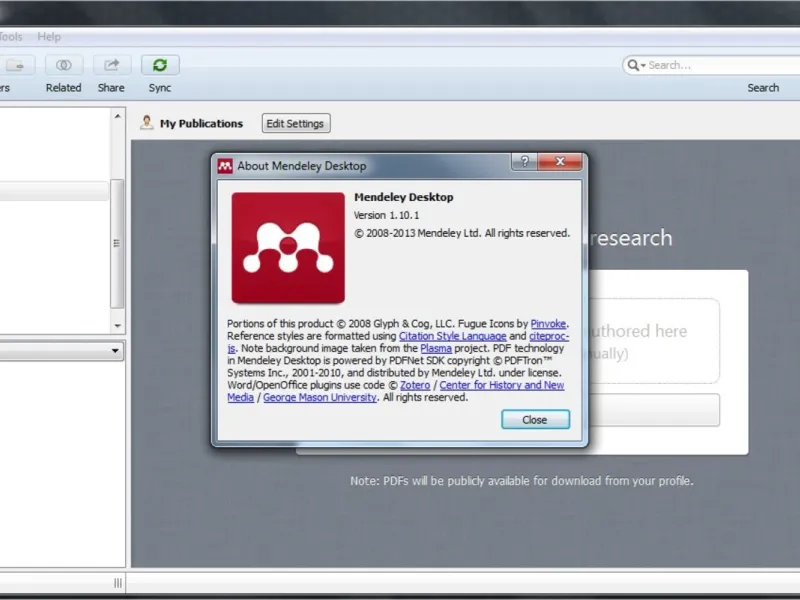Open the Edit Settings button
This screenshot has width=800, height=600.
tap(296, 123)
